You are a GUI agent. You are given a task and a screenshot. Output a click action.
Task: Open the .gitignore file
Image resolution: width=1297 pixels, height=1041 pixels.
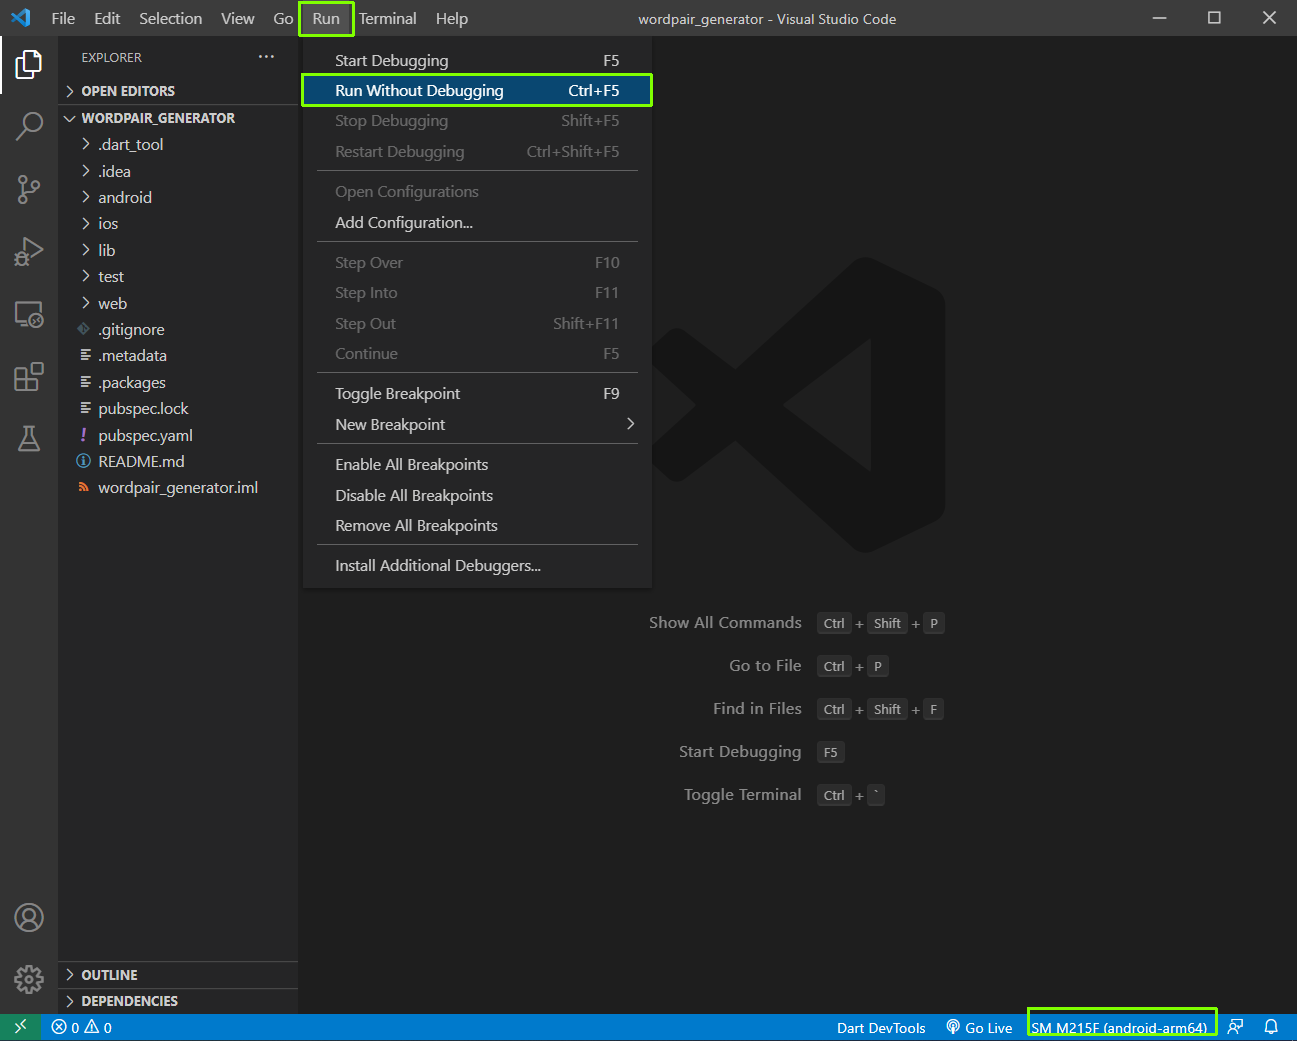[x=178, y=330]
